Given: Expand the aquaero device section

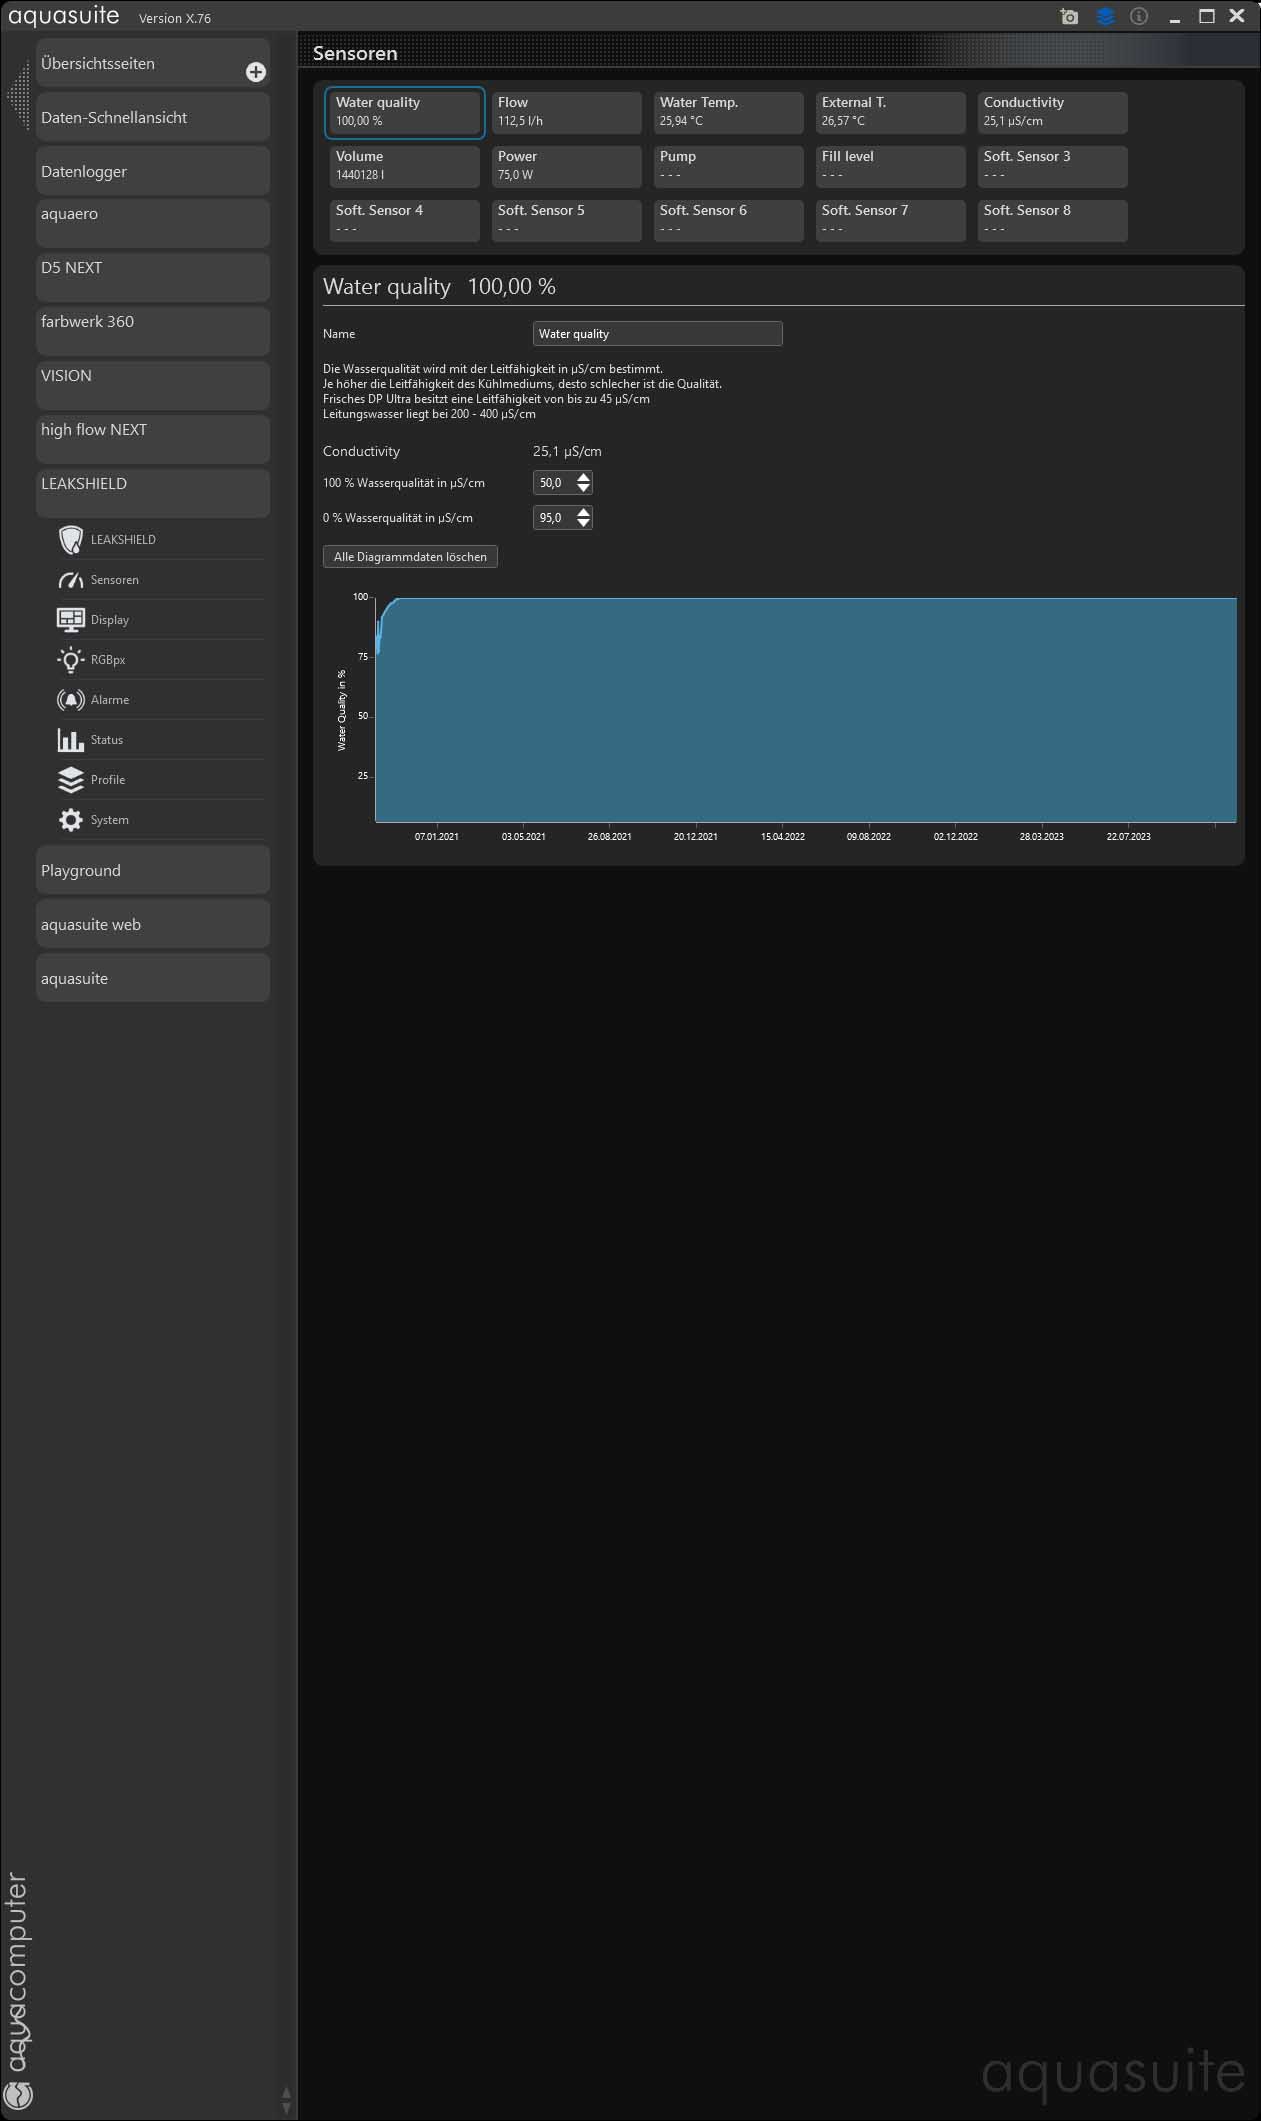Looking at the screenshot, I should coord(153,223).
